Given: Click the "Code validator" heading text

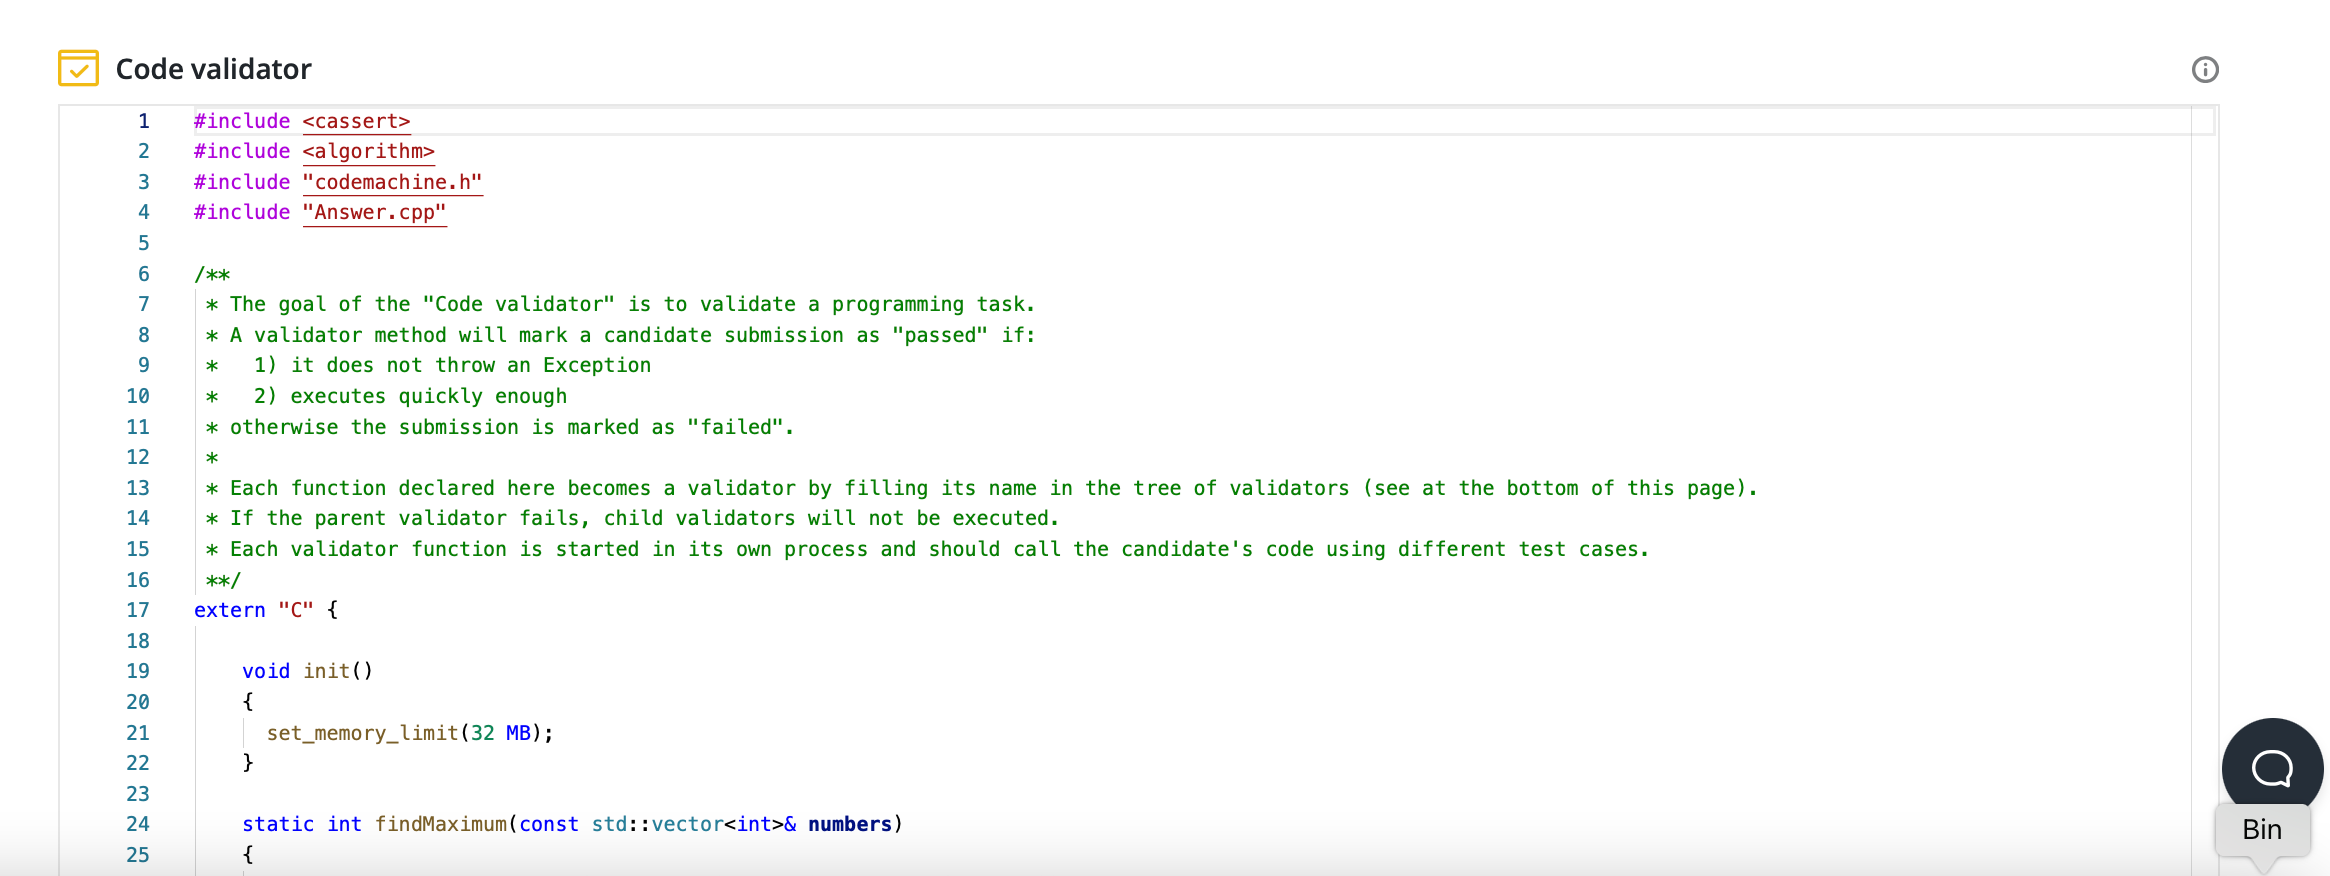Looking at the screenshot, I should pos(213,69).
